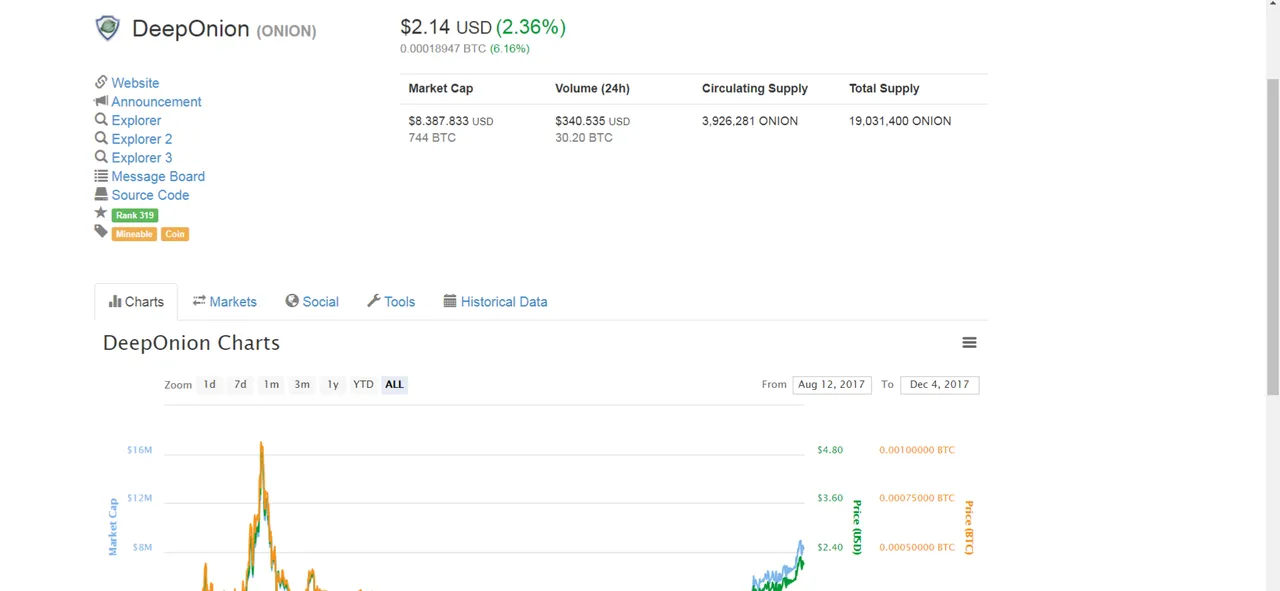Click the Volume (24h) column header
The width and height of the screenshot is (1280, 591).
coord(592,88)
